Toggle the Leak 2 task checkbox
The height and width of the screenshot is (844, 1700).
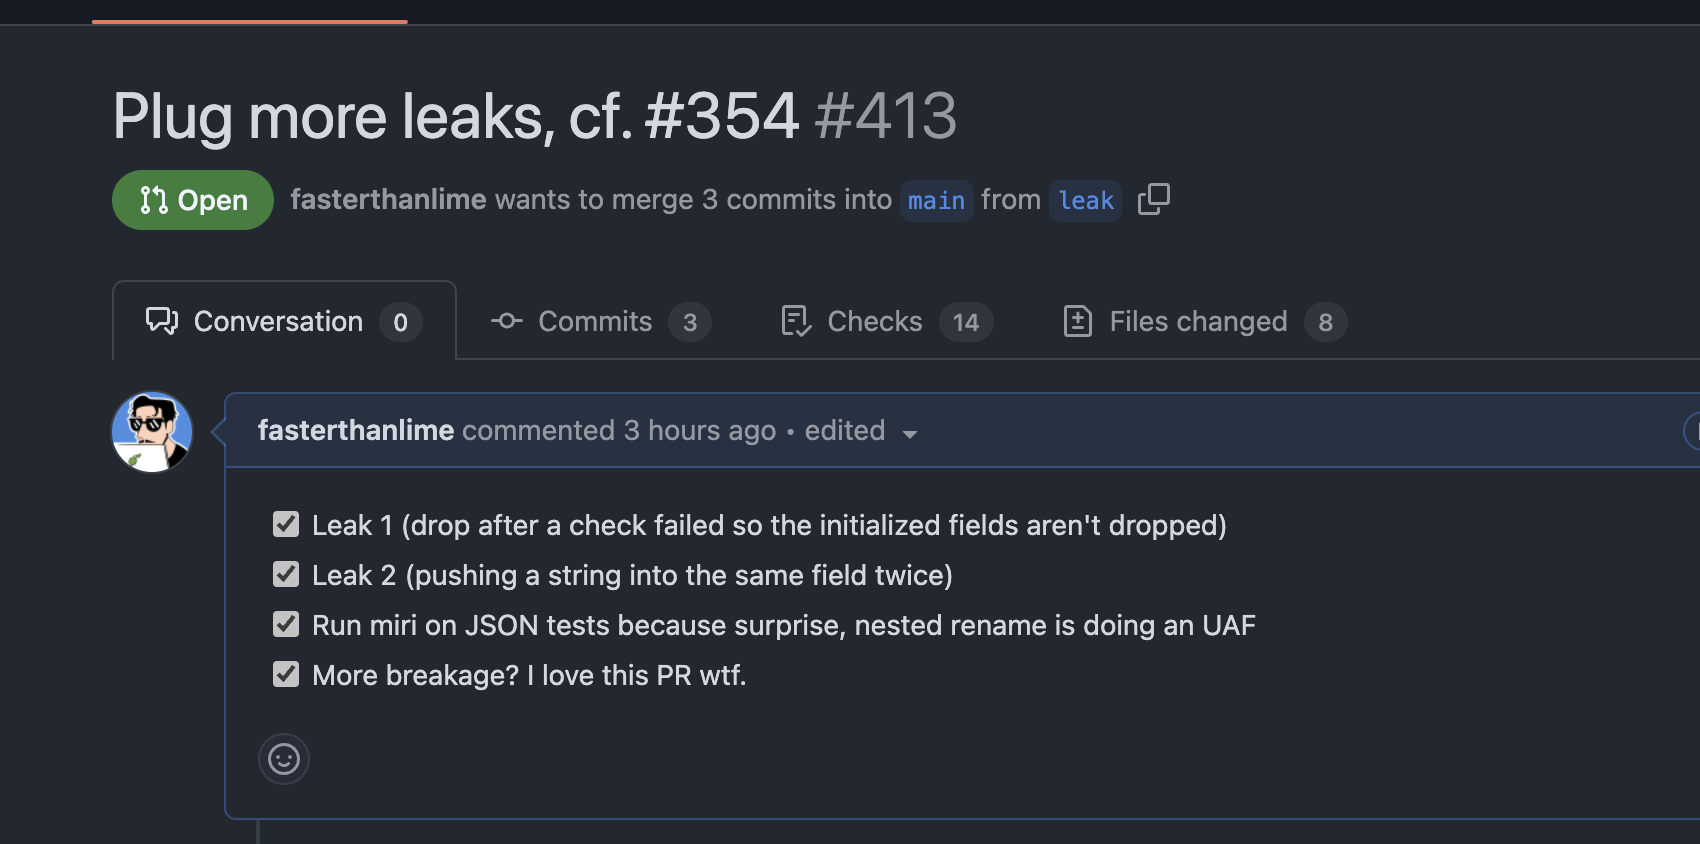[286, 574]
